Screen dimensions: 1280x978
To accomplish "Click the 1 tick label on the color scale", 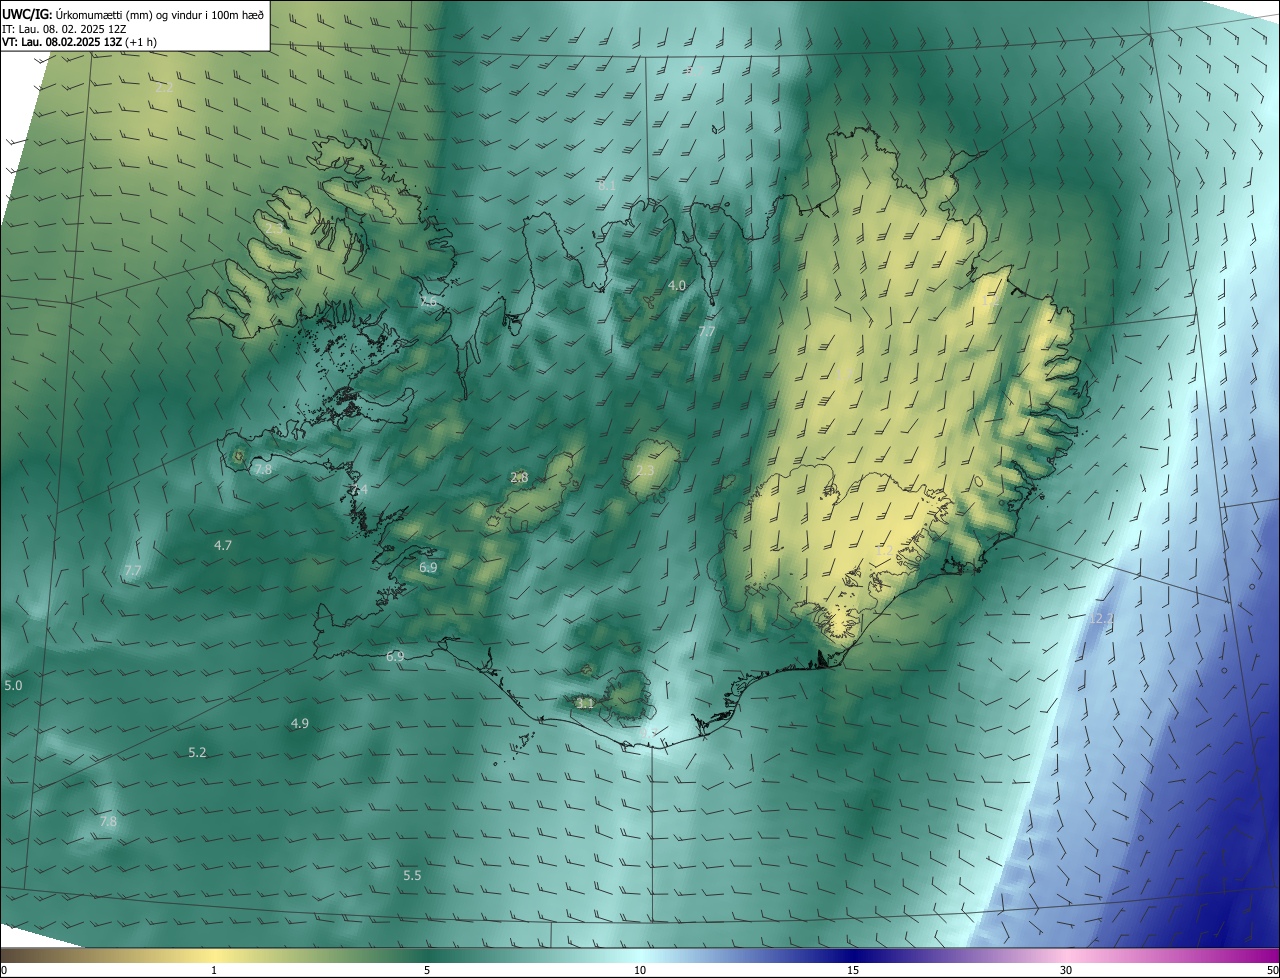I will pos(214,971).
